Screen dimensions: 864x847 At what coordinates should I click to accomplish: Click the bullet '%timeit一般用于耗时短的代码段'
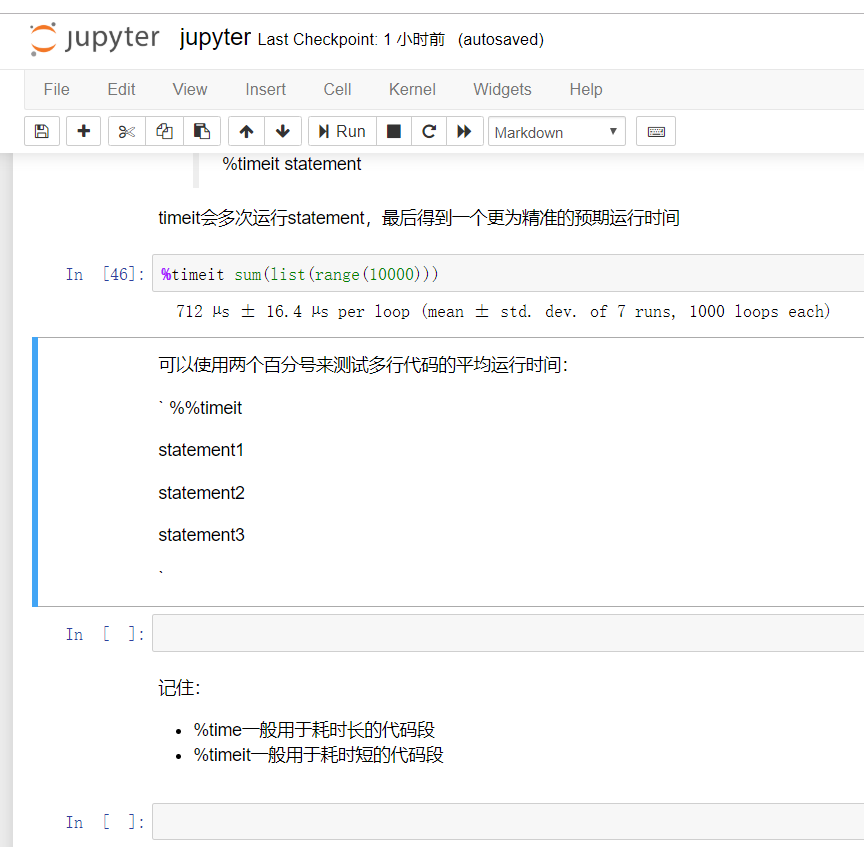(x=318, y=754)
